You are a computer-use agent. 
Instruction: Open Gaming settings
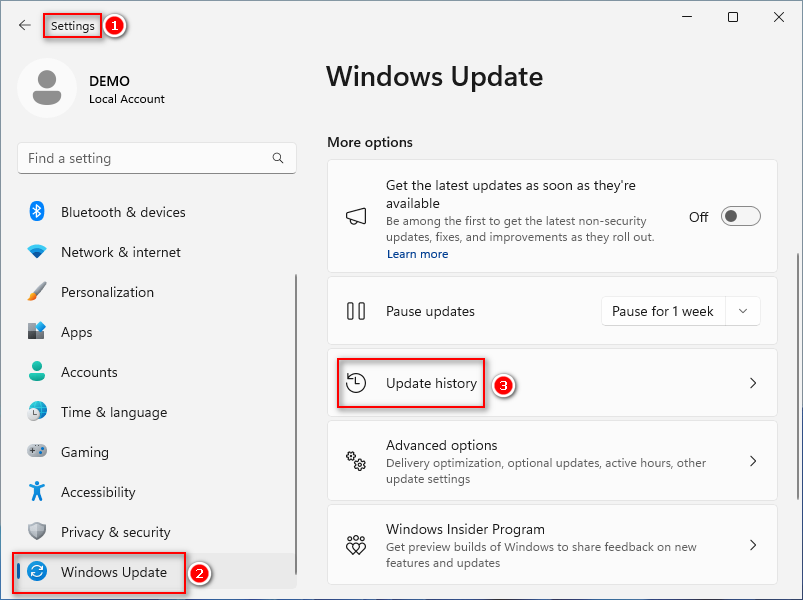coord(156,452)
